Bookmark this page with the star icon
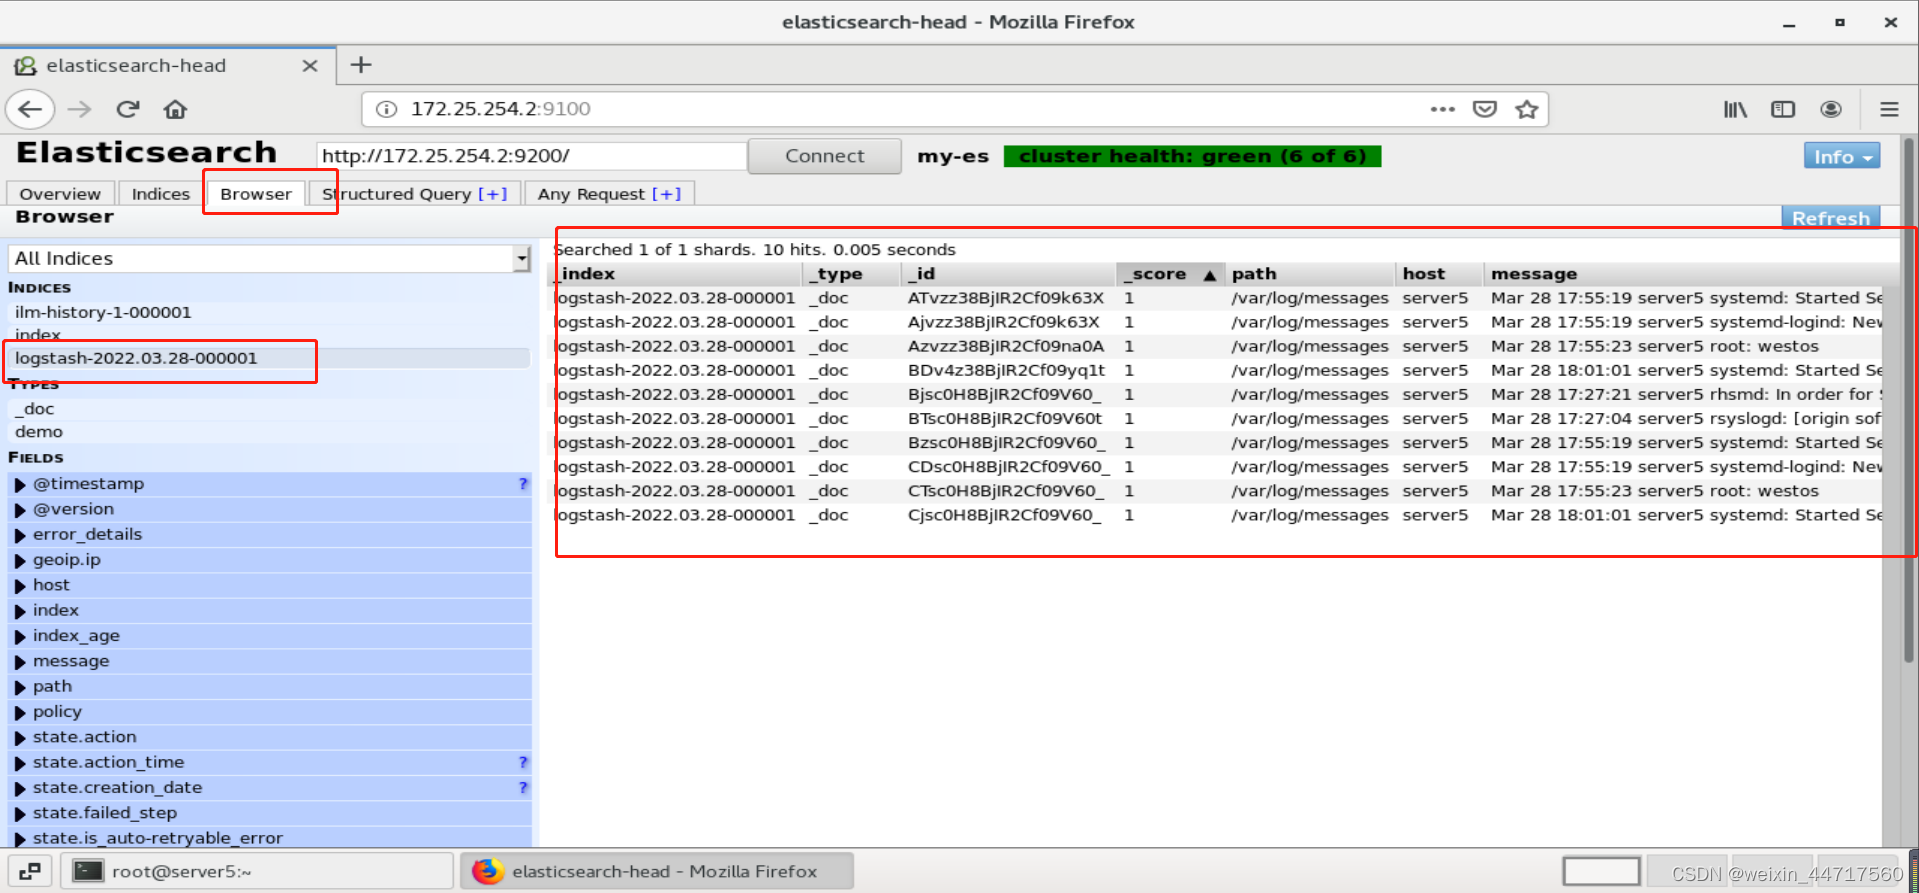The height and width of the screenshot is (893, 1919). coord(1526,109)
